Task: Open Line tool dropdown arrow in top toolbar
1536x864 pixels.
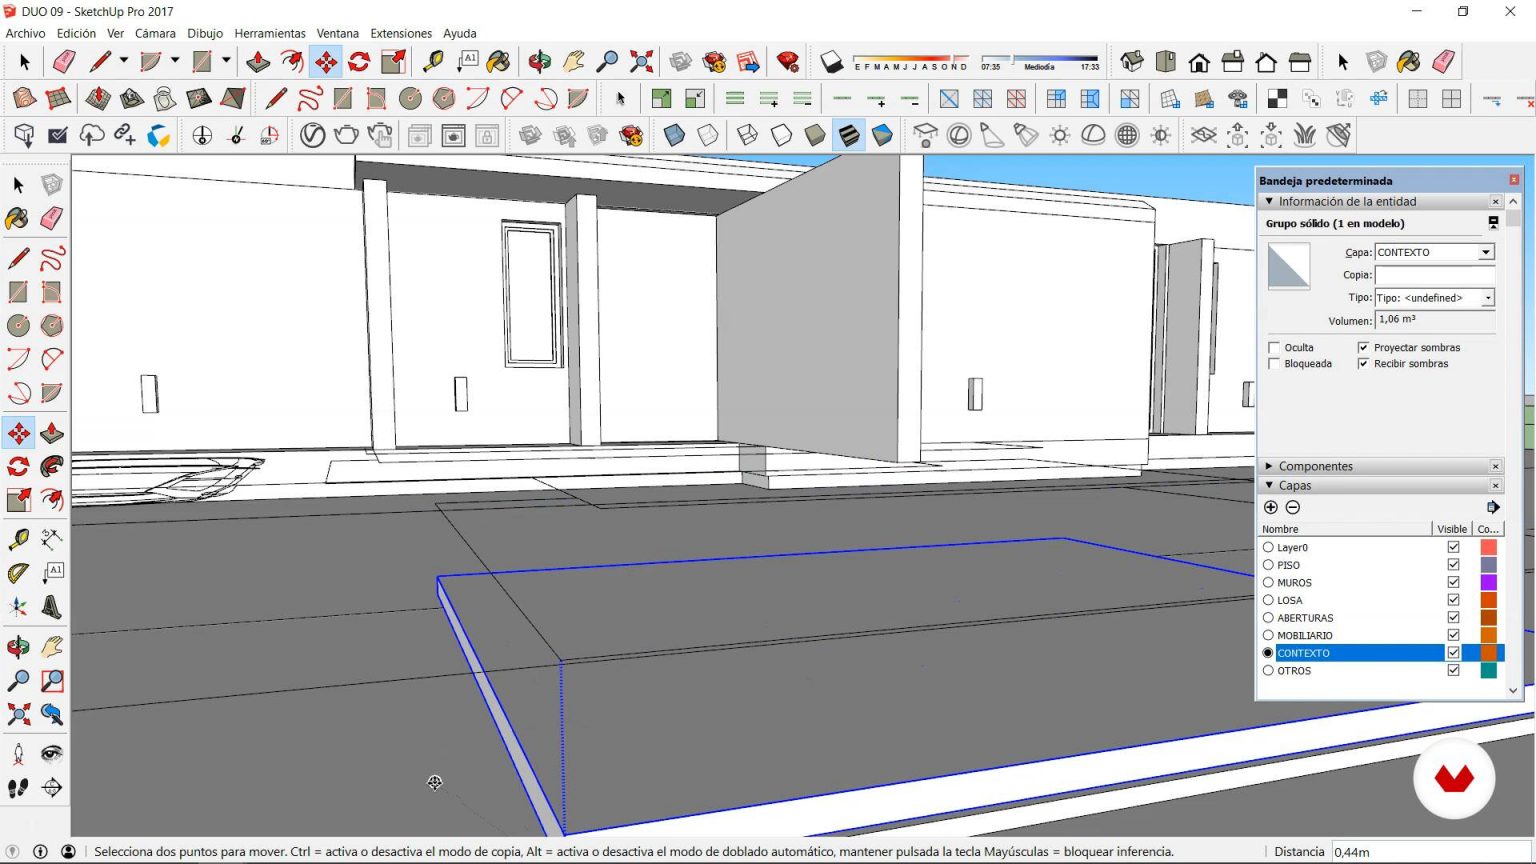Action: click(124, 61)
